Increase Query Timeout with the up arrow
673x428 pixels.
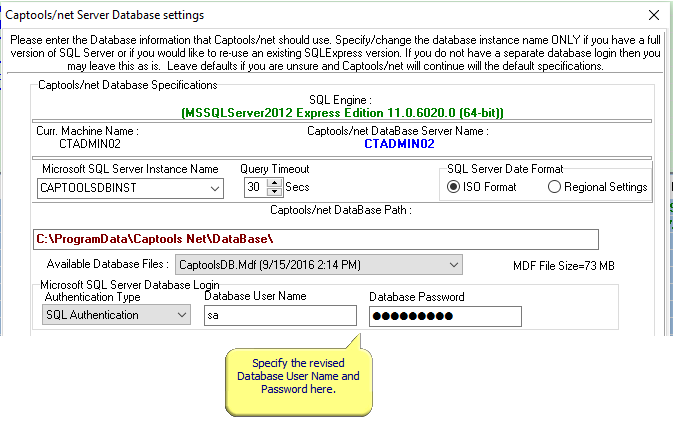pyautogui.click(x=274, y=183)
